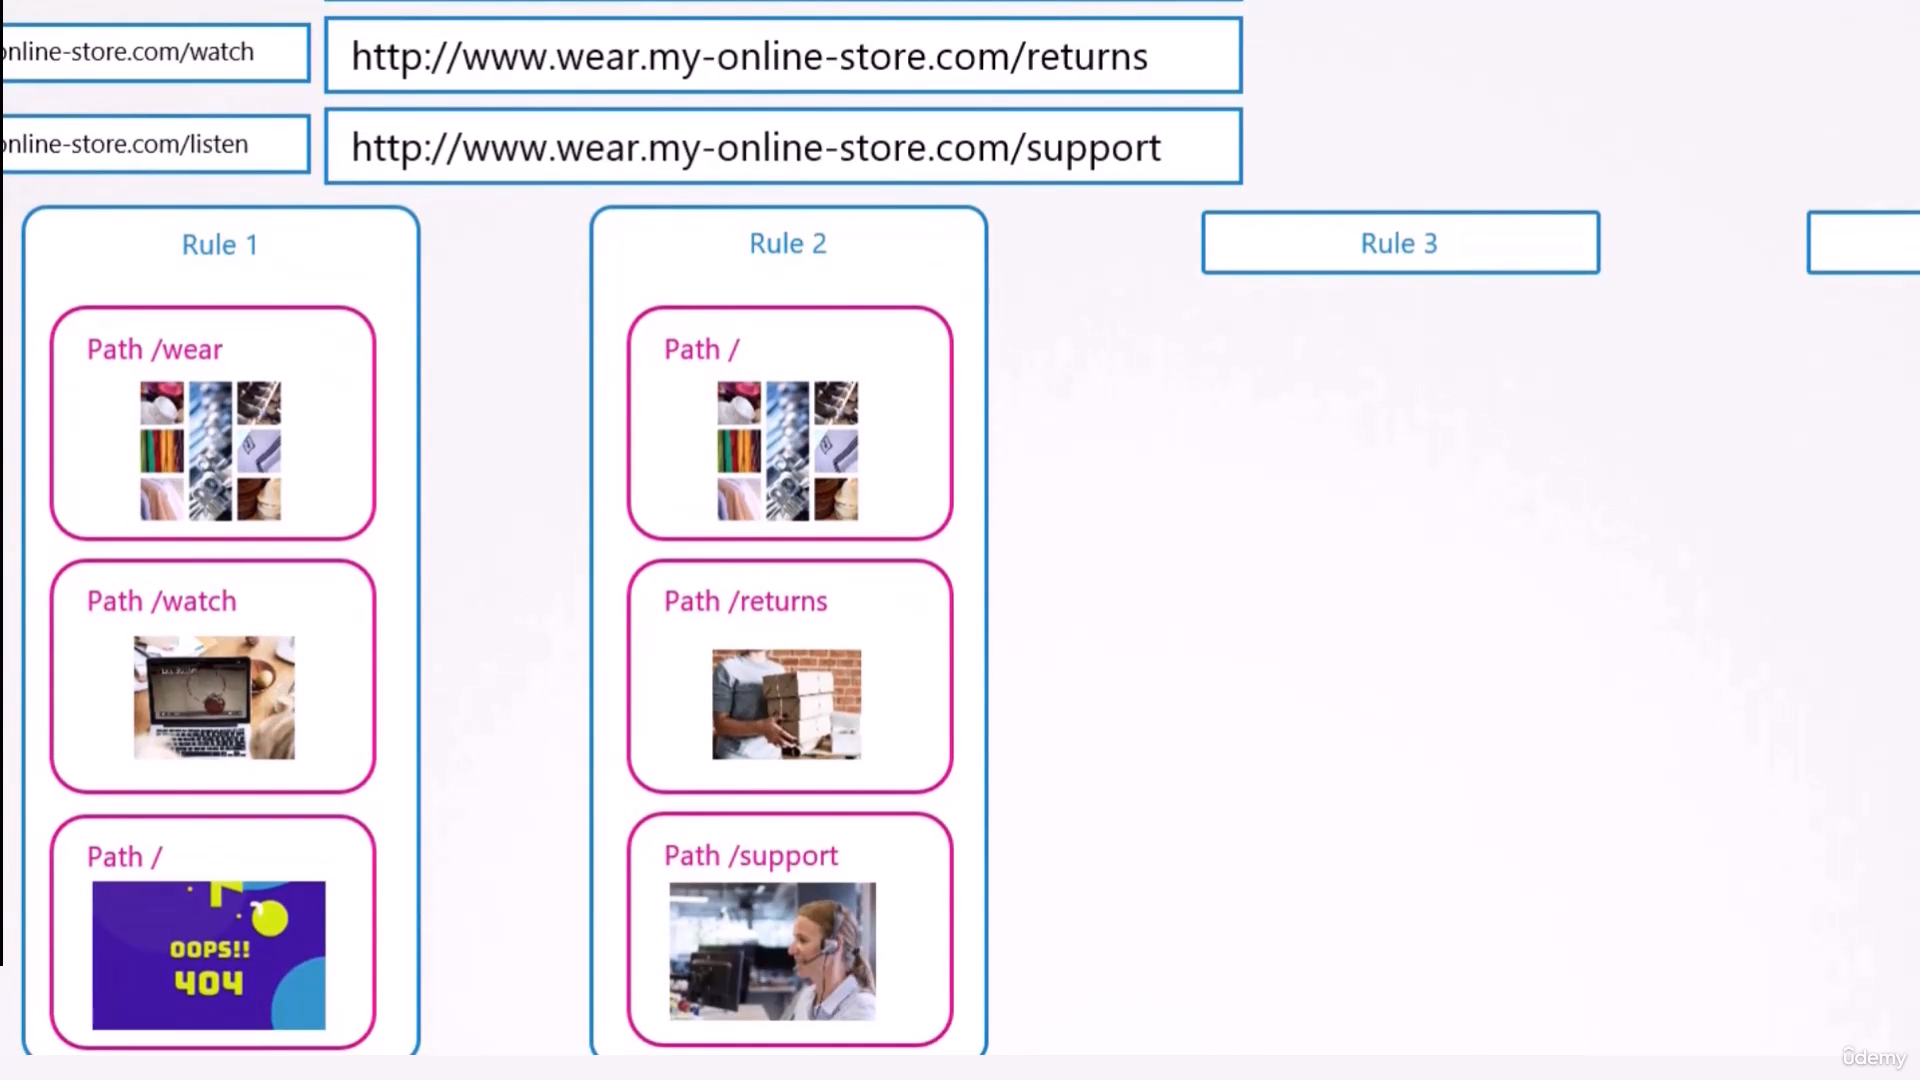Open the delivery boxes image under Path /returns
This screenshot has width=1920, height=1080.
pyautogui.click(x=787, y=704)
